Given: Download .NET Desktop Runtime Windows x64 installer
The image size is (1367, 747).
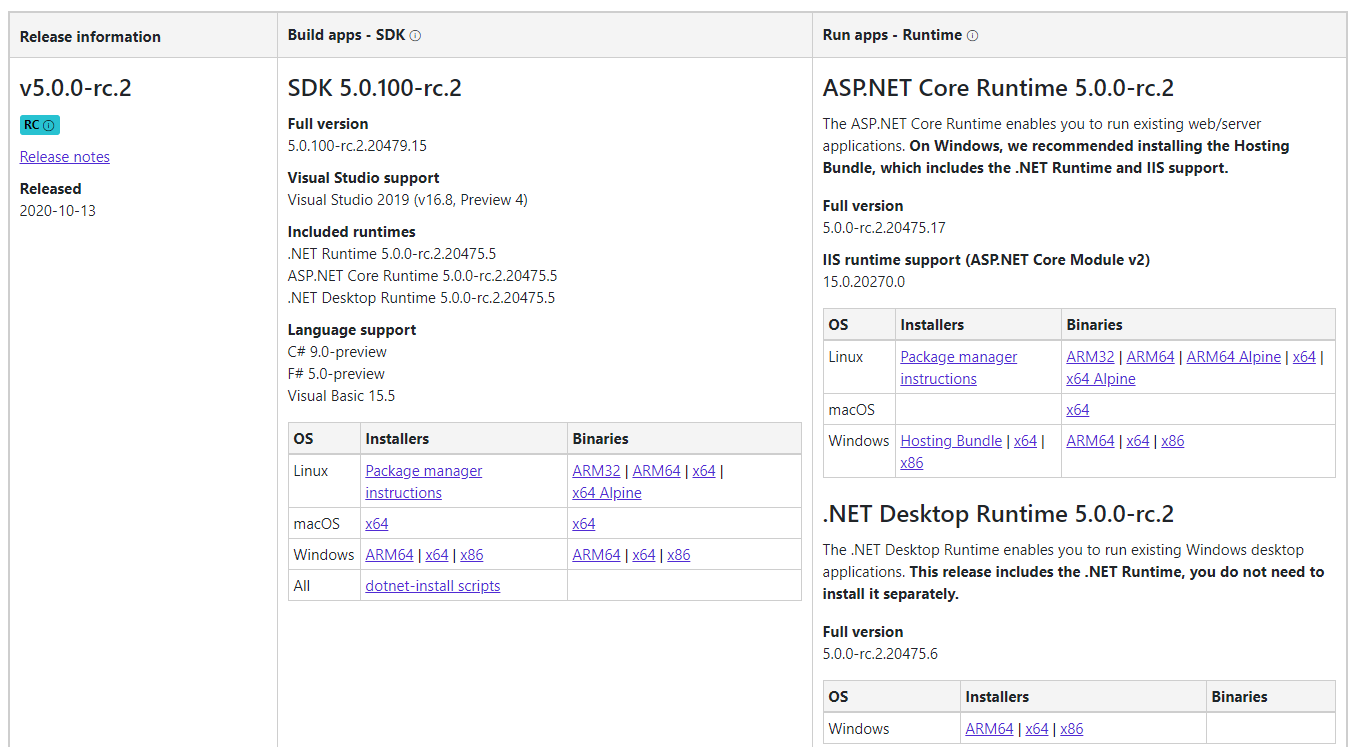Looking at the screenshot, I should (x=1037, y=728).
